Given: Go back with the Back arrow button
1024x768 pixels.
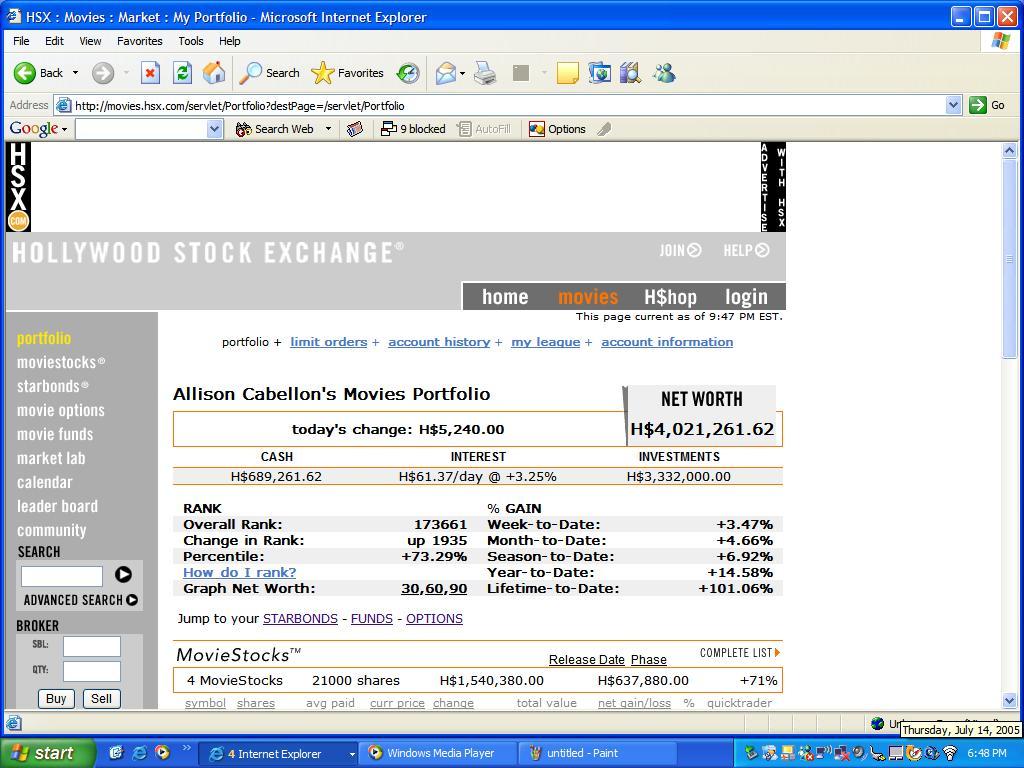Looking at the screenshot, I should point(39,73).
